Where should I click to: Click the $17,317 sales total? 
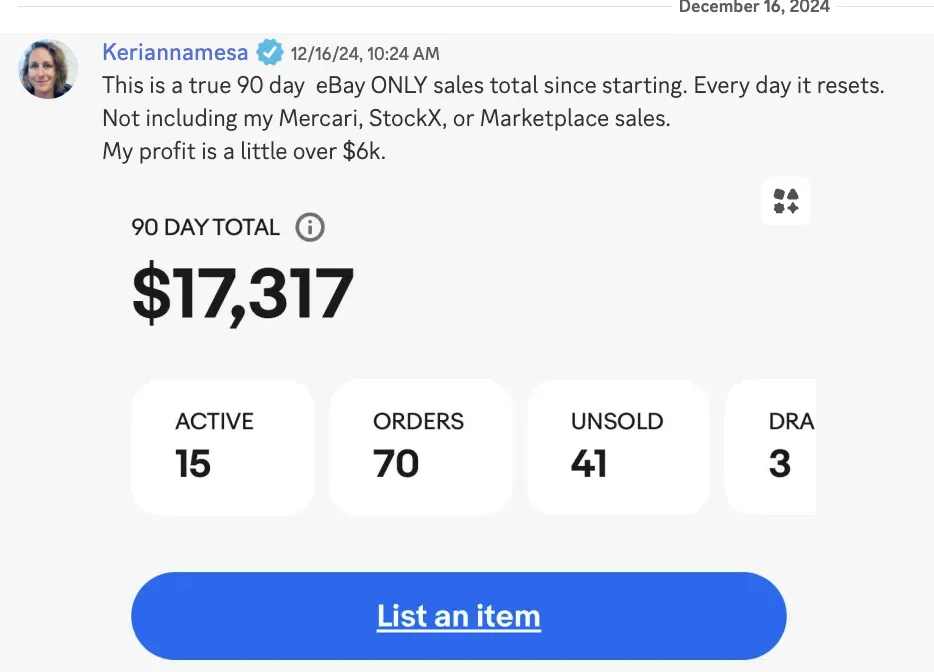pos(243,294)
